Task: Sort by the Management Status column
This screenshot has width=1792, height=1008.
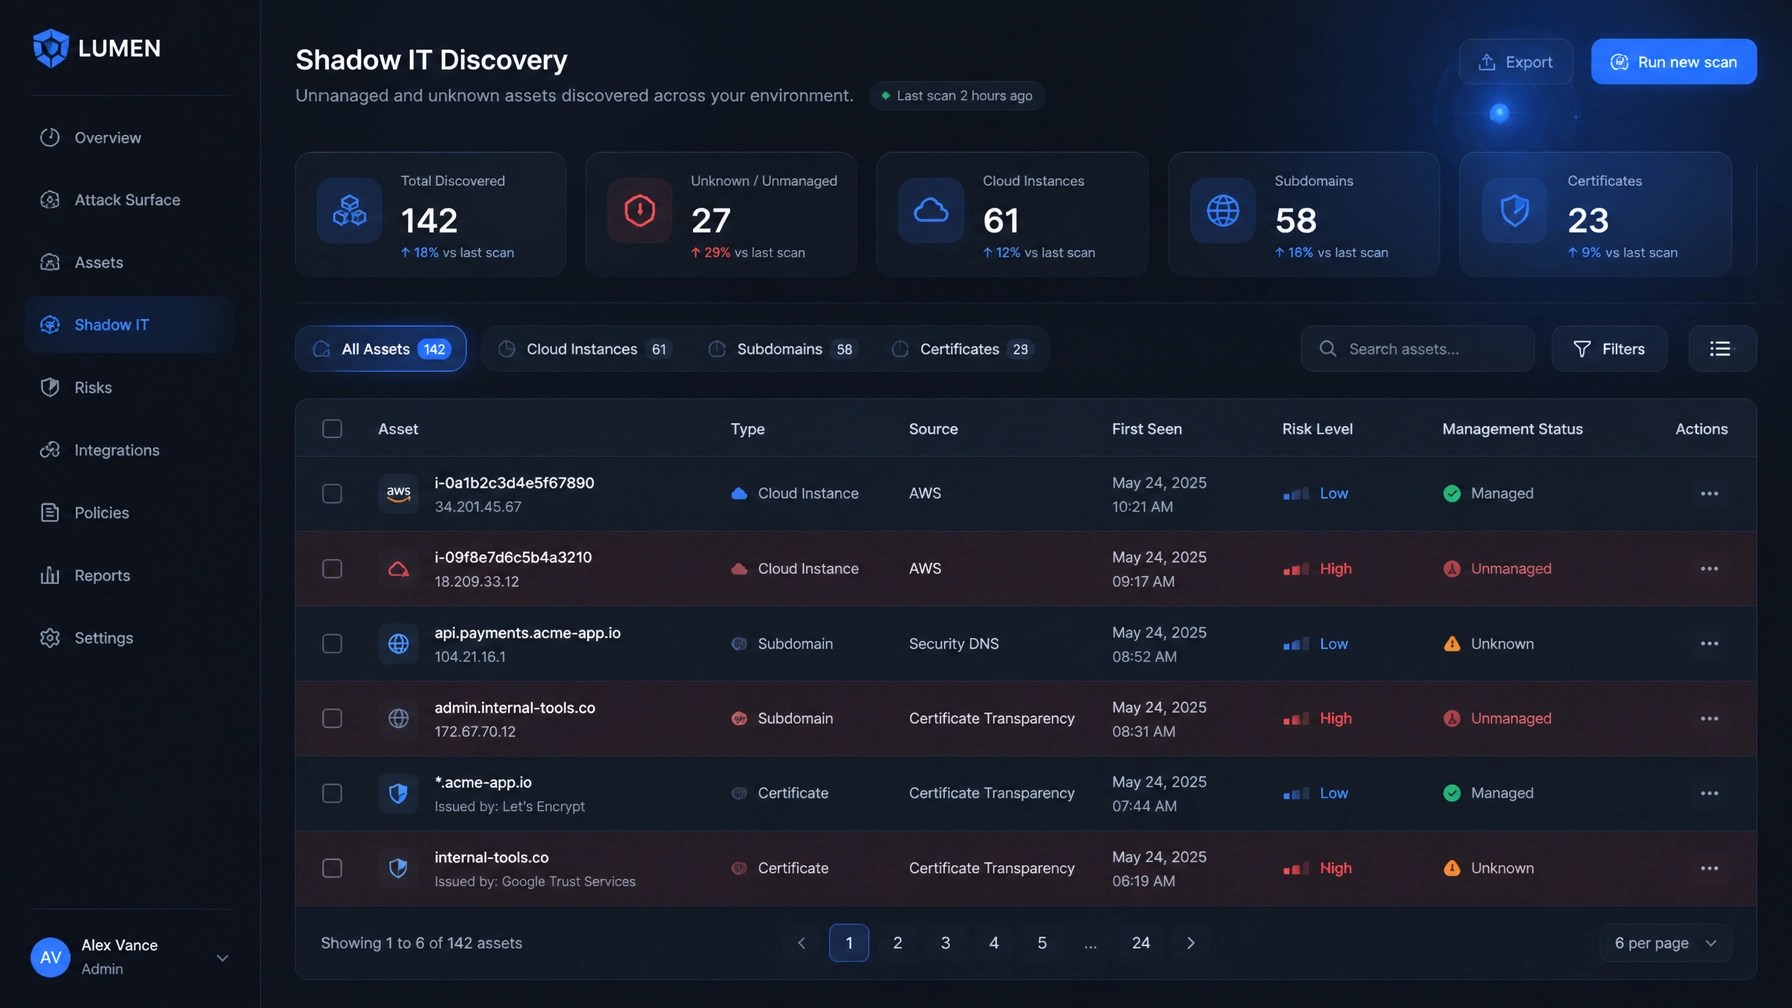Action: [x=1512, y=429]
